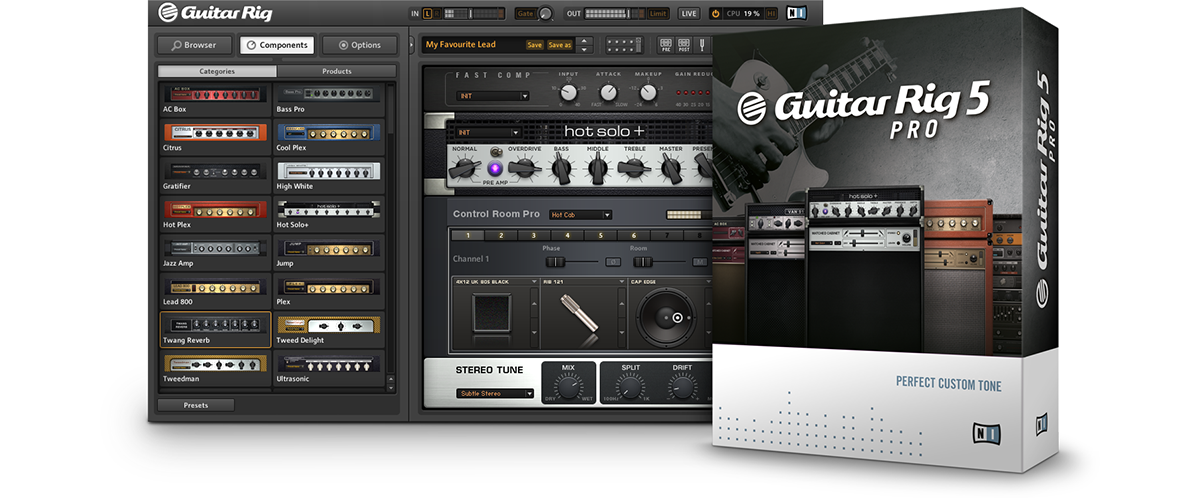Open the Browser tab
This screenshot has height=498, width=1200.
click(193, 45)
